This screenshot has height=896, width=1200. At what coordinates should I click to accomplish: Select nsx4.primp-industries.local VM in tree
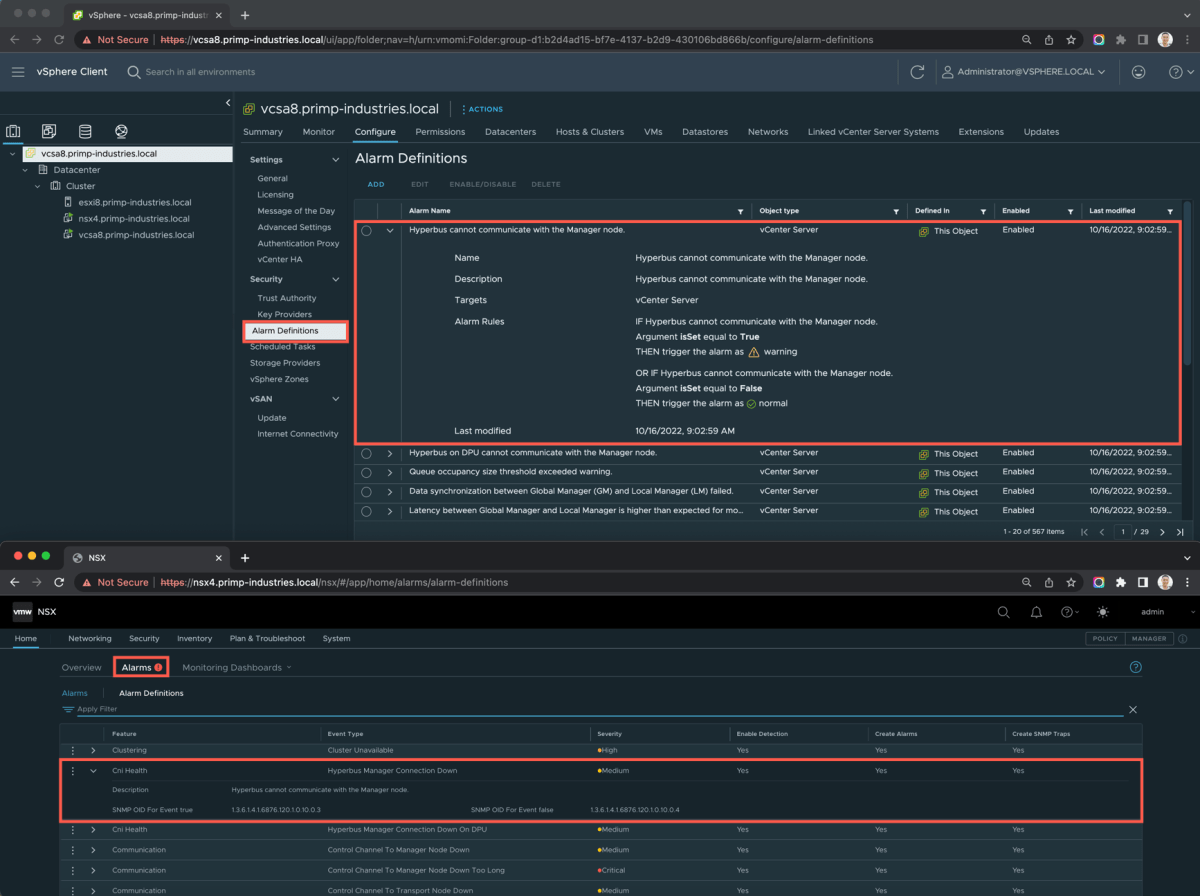(x=134, y=218)
